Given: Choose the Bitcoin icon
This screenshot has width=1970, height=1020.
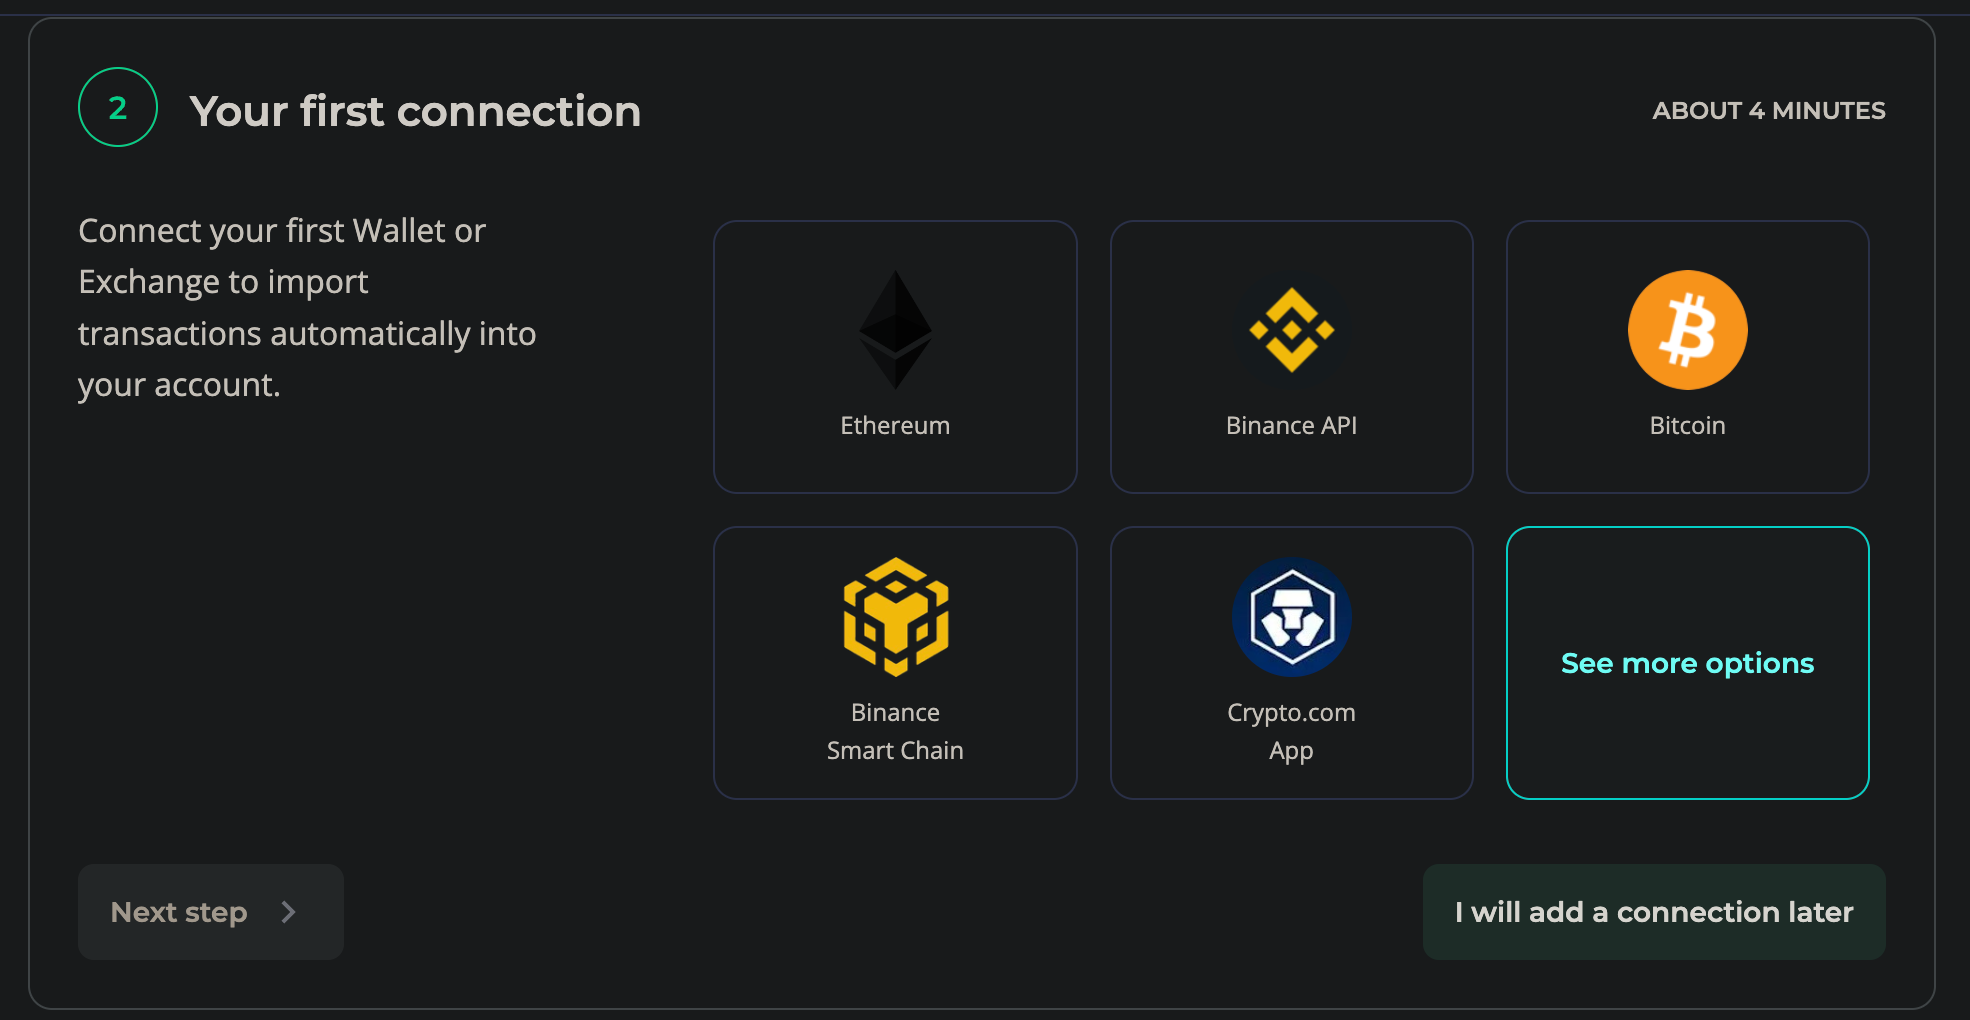Looking at the screenshot, I should click(1687, 330).
